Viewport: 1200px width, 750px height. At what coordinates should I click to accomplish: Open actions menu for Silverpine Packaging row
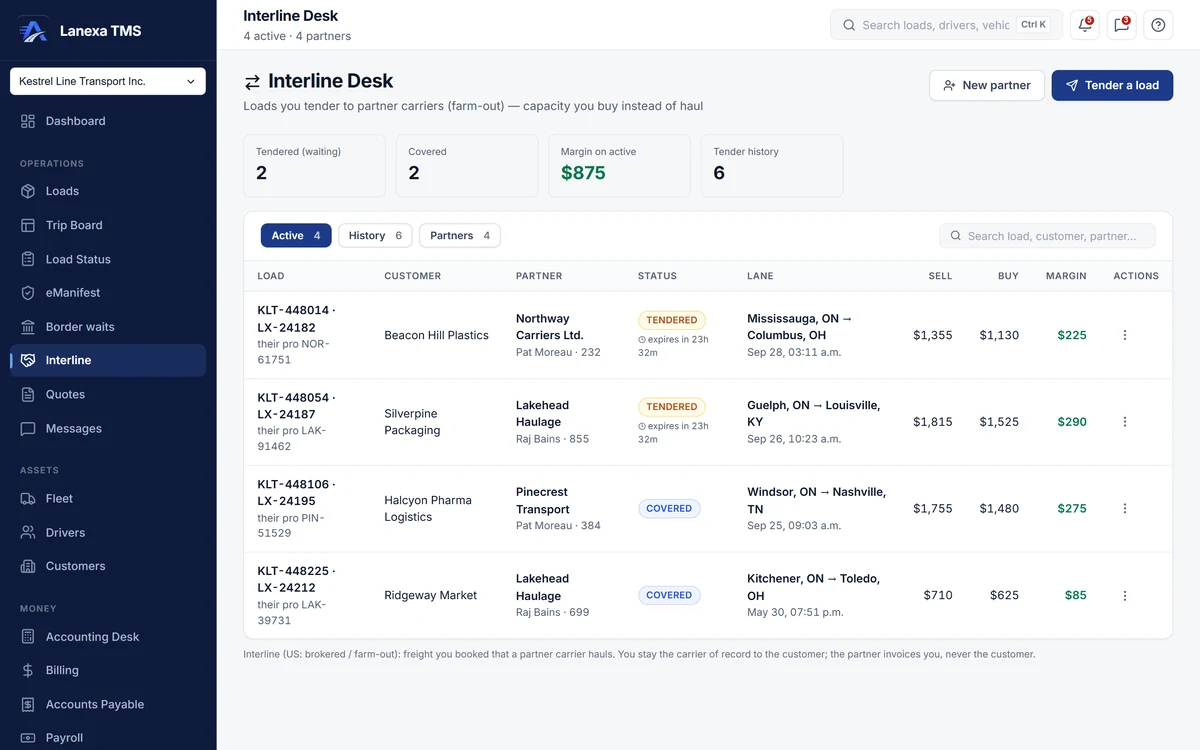click(1125, 422)
